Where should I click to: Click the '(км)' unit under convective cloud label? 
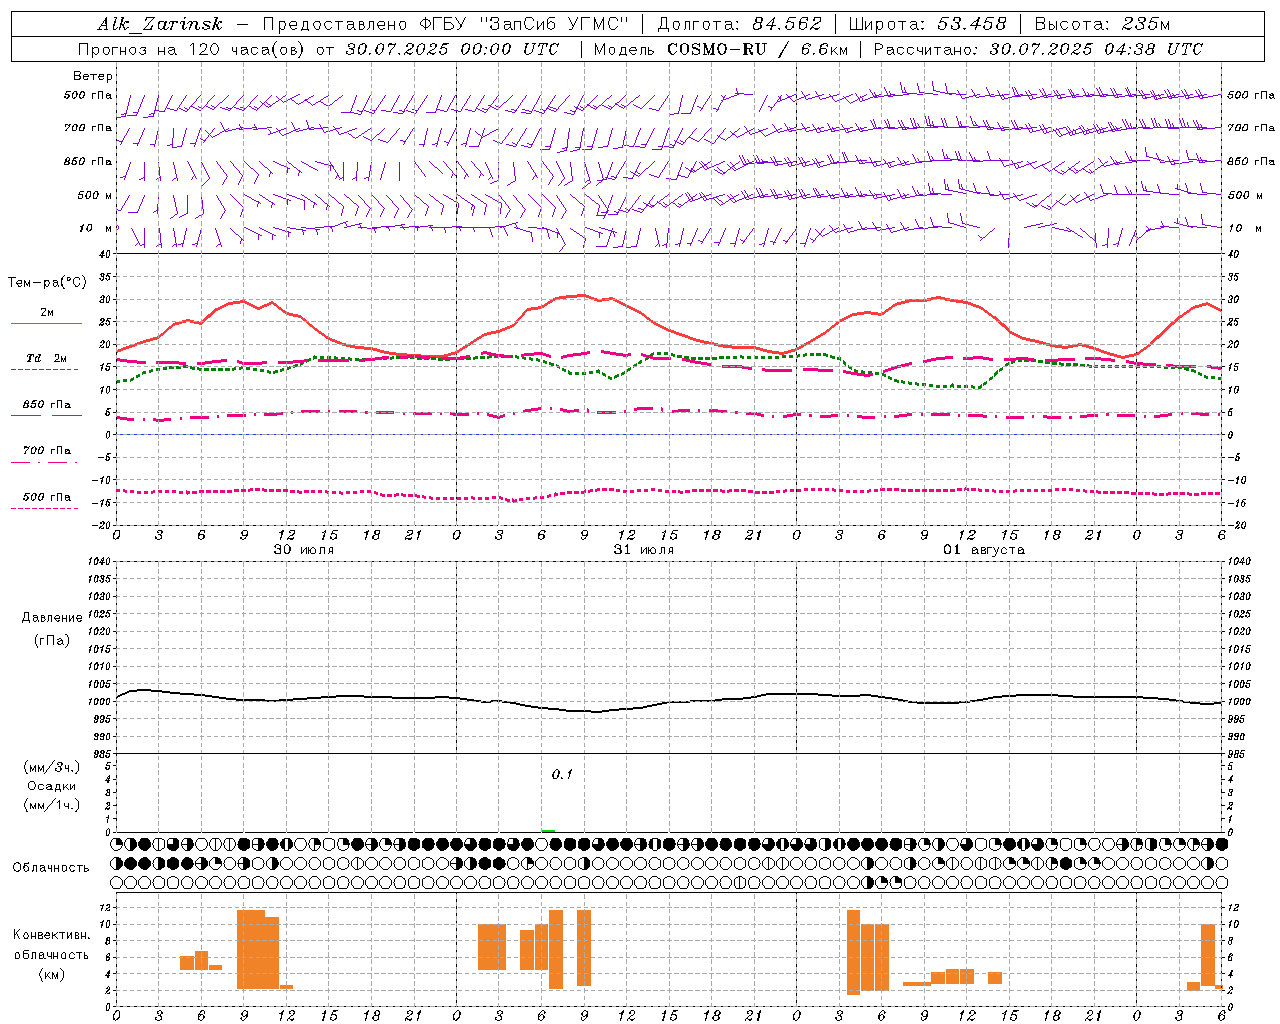(52, 974)
